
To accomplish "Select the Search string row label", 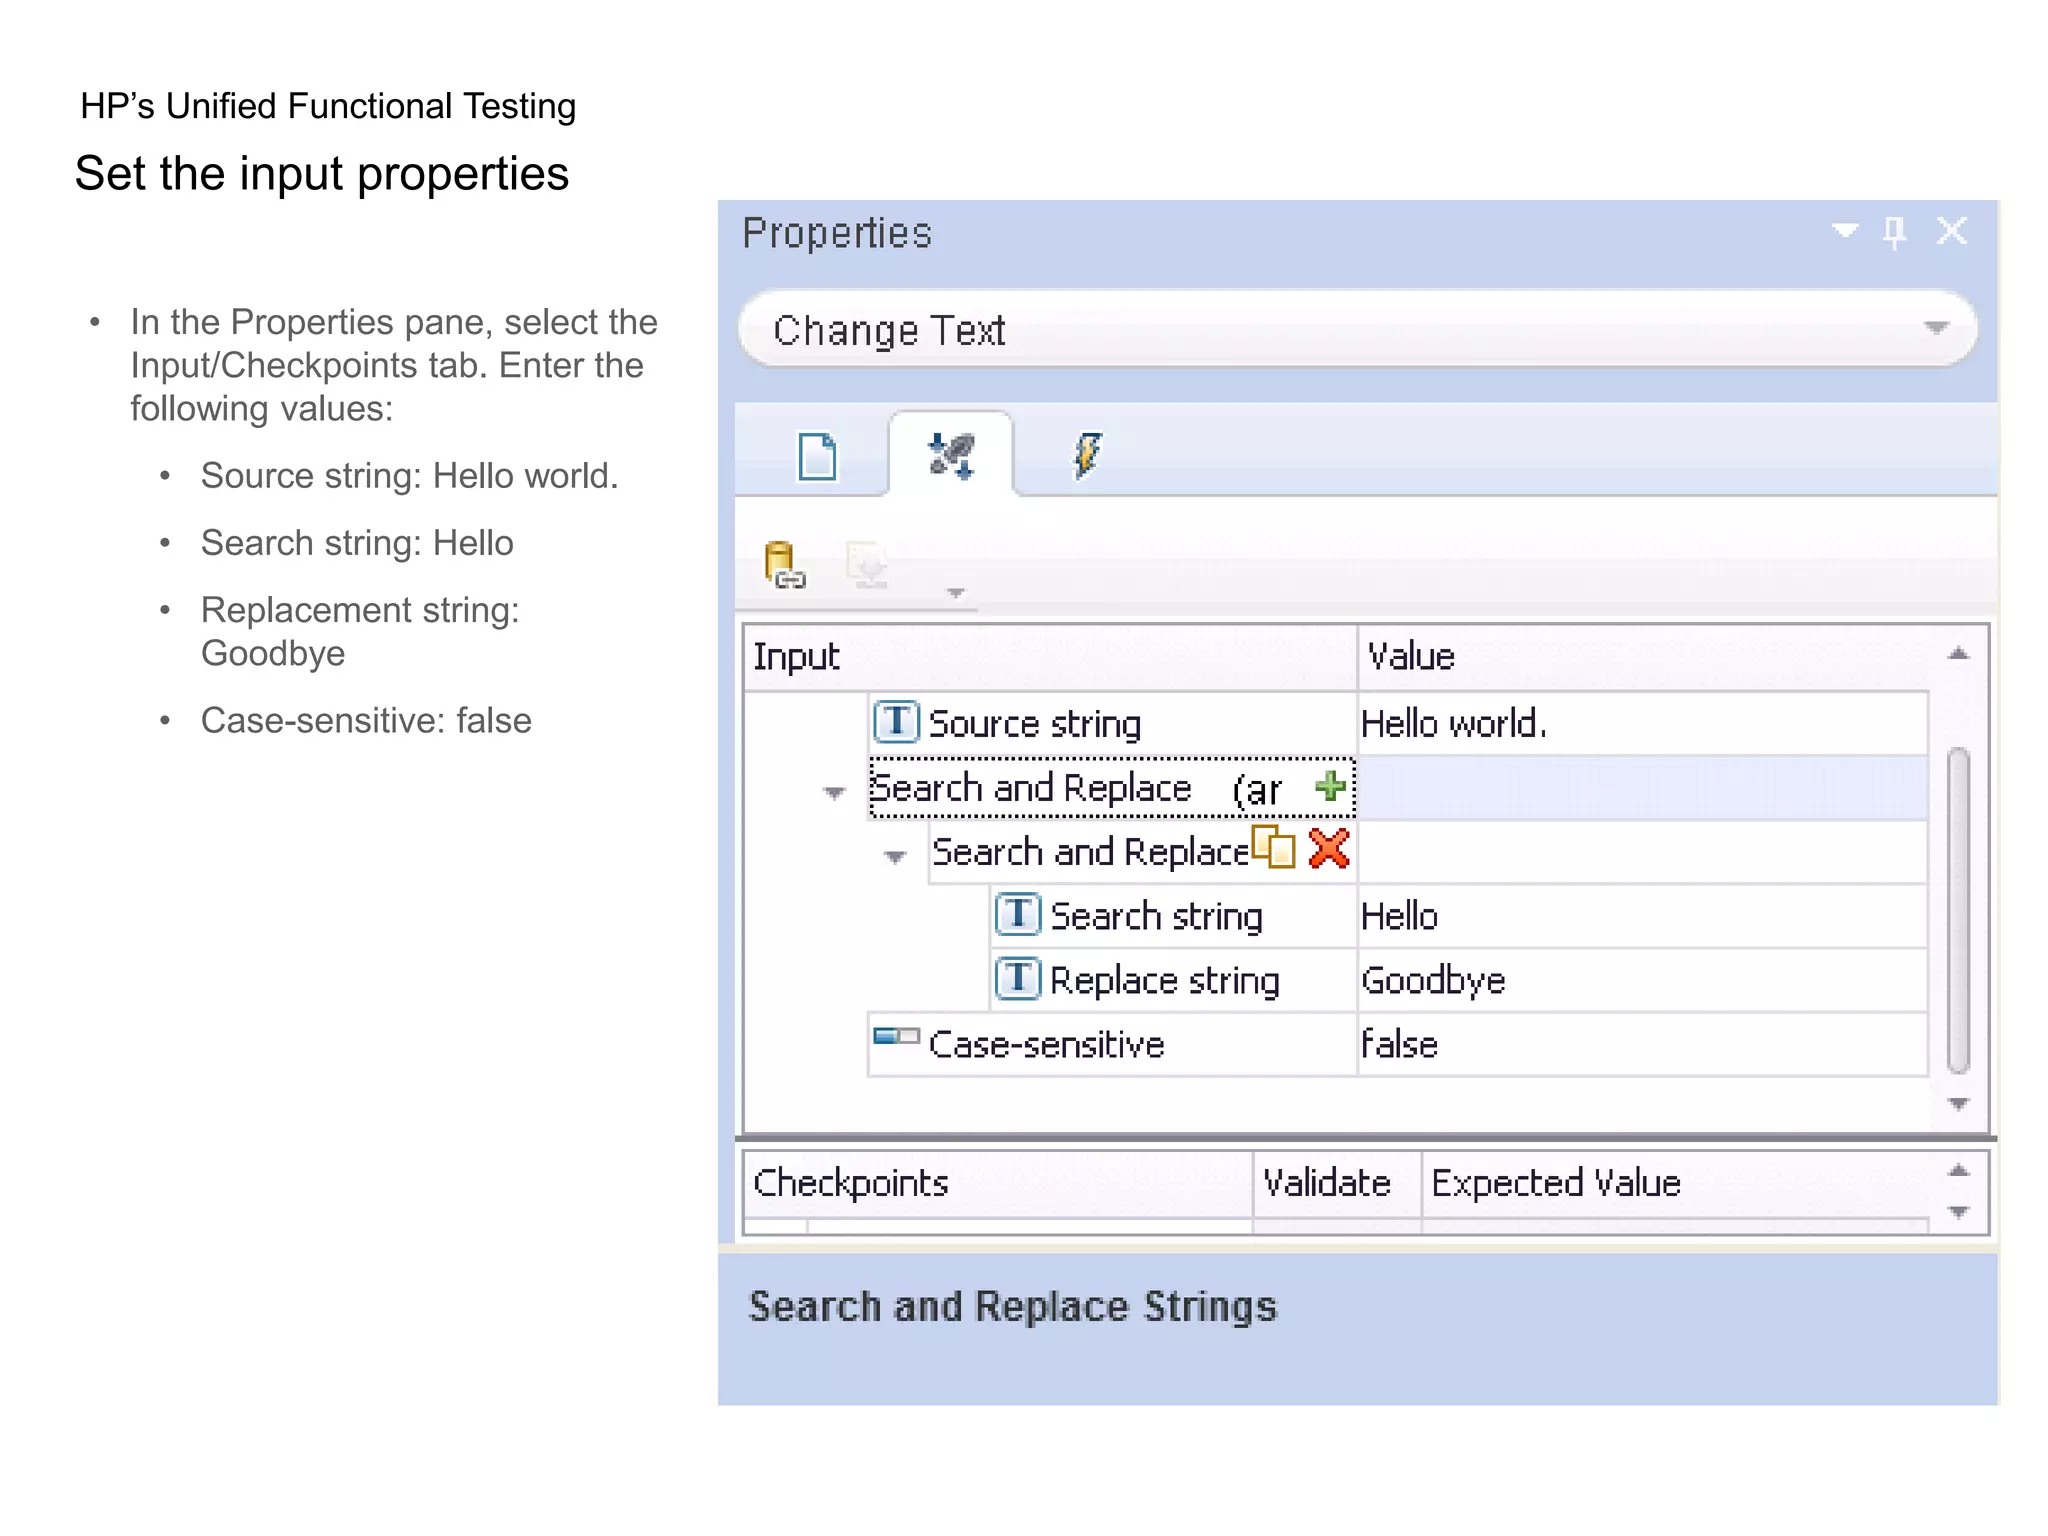I will (1157, 916).
